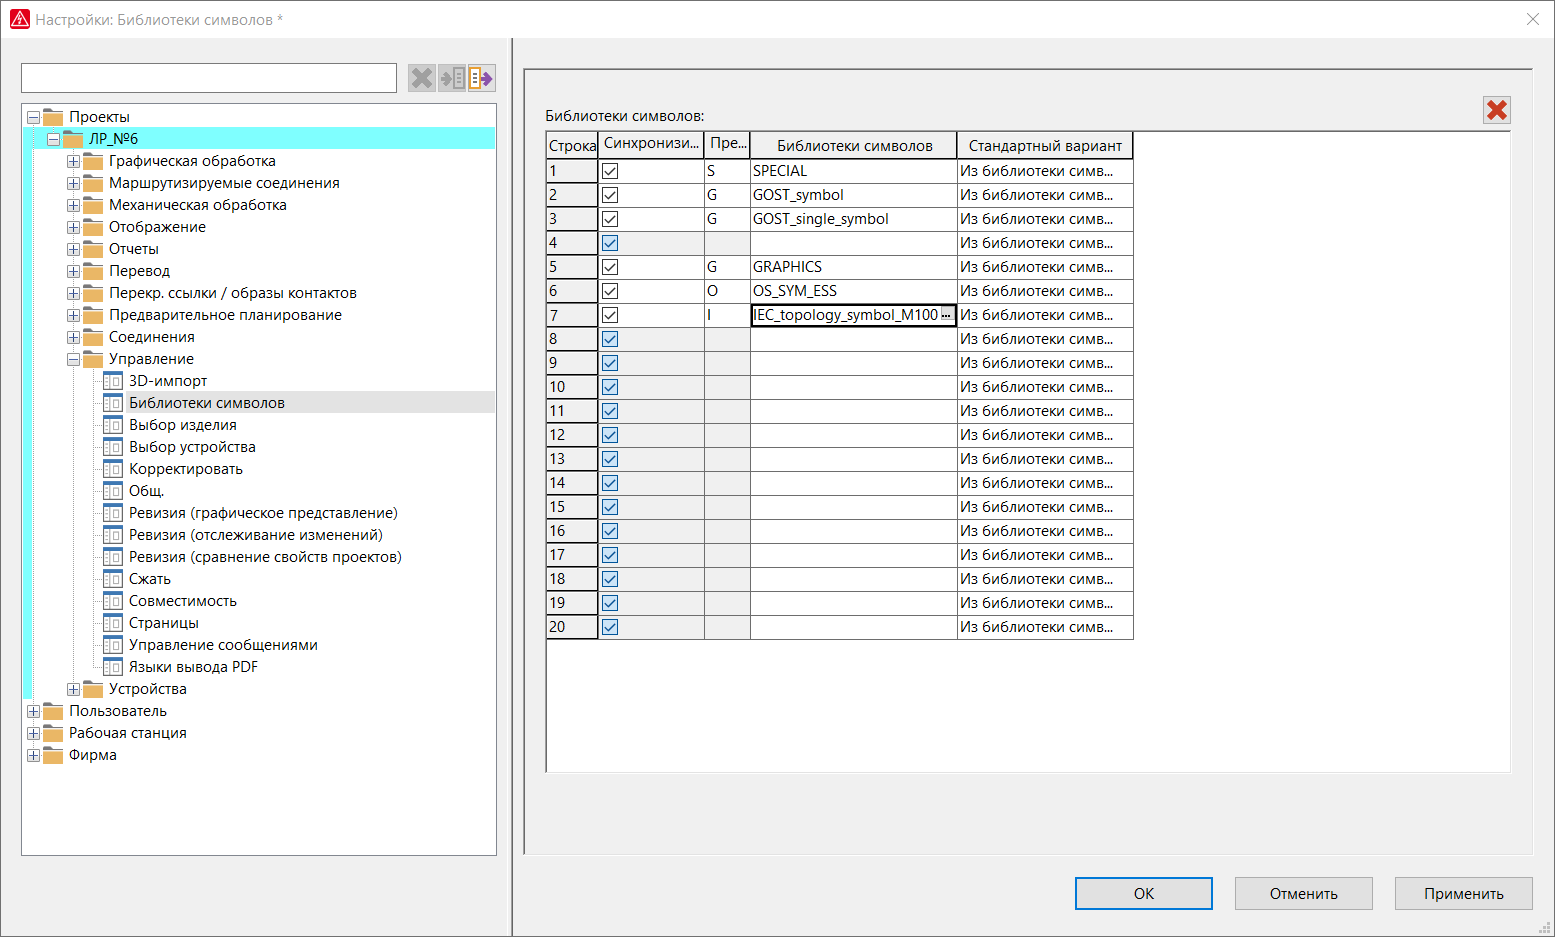Viewport: 1555px width, 937px height.
Task: Expand the Устройства node
Action: 73,689
